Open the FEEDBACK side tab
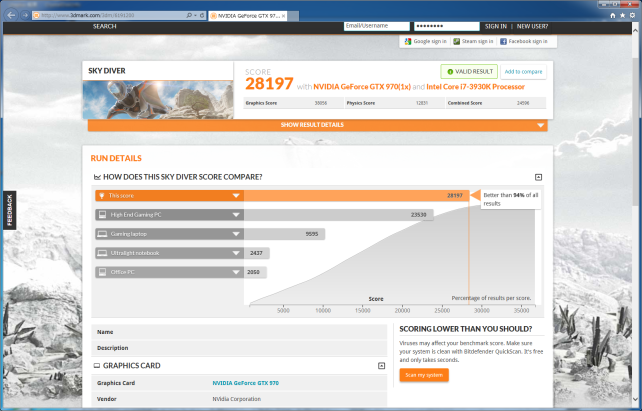Image resolution: width=642 pixels, height=411 pixels. (x=10, y=210)
